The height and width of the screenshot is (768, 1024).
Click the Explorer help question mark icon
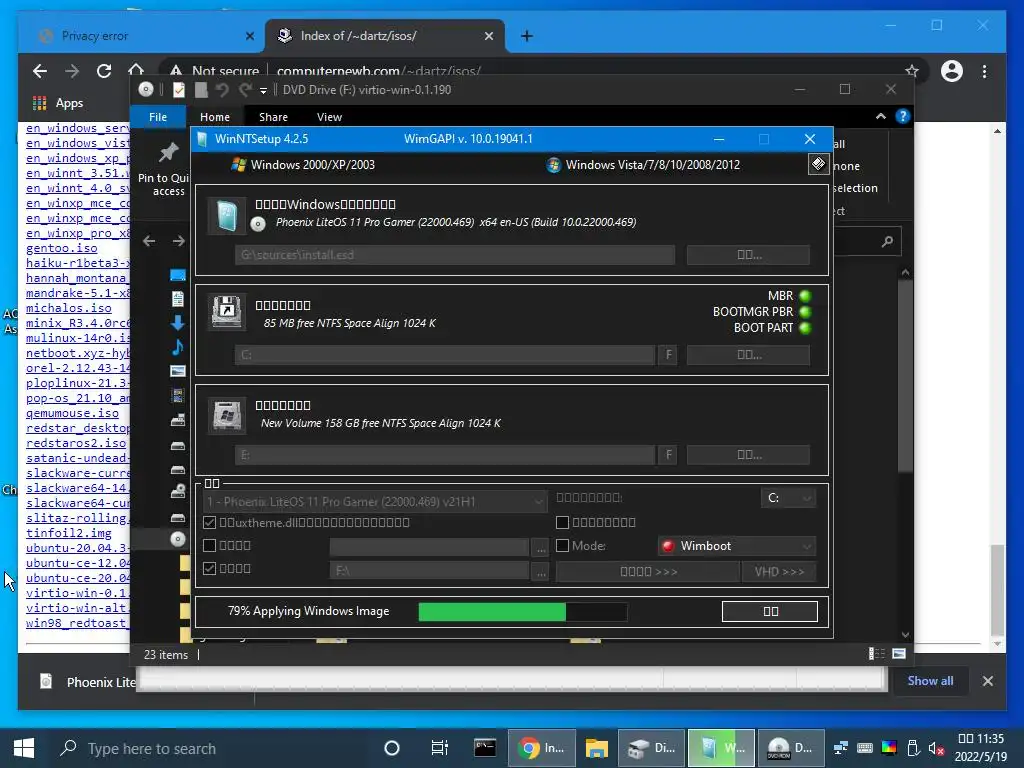(x=903, y=116)
